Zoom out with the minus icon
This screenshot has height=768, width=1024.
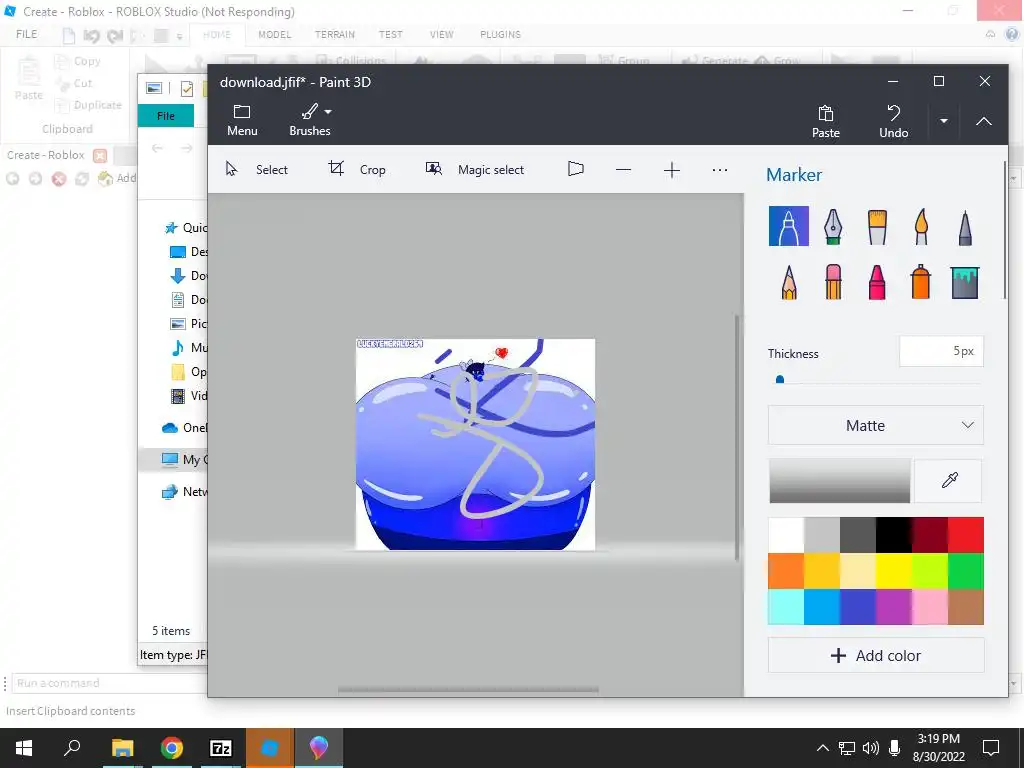623,170
